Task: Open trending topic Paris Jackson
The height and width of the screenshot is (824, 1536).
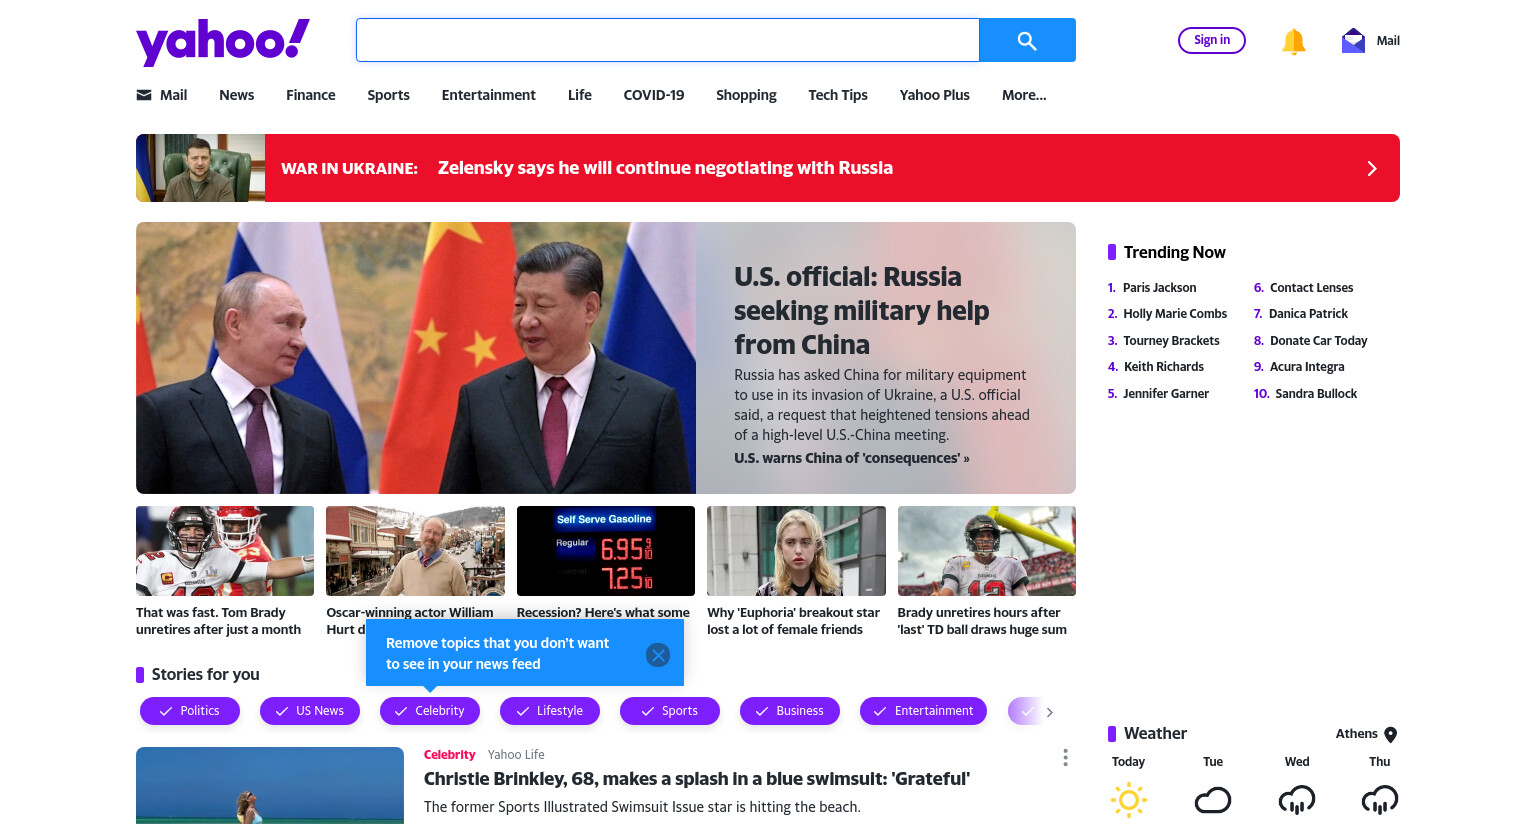Action: click(x=1159, y=288)
